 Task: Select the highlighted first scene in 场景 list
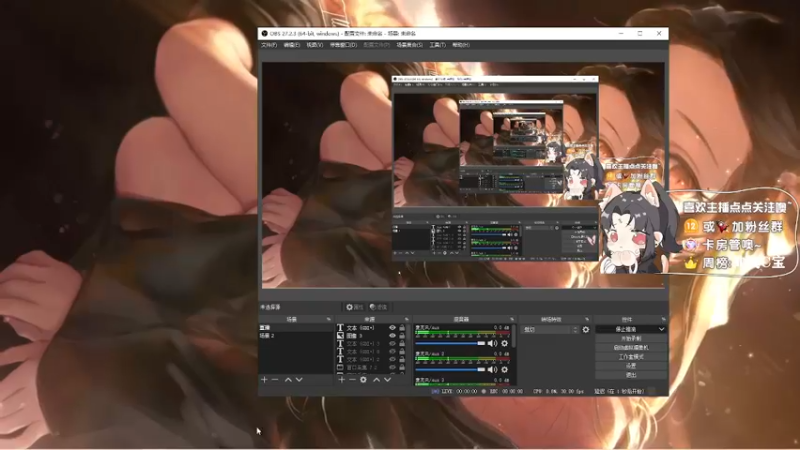click(x=295, y=328)
